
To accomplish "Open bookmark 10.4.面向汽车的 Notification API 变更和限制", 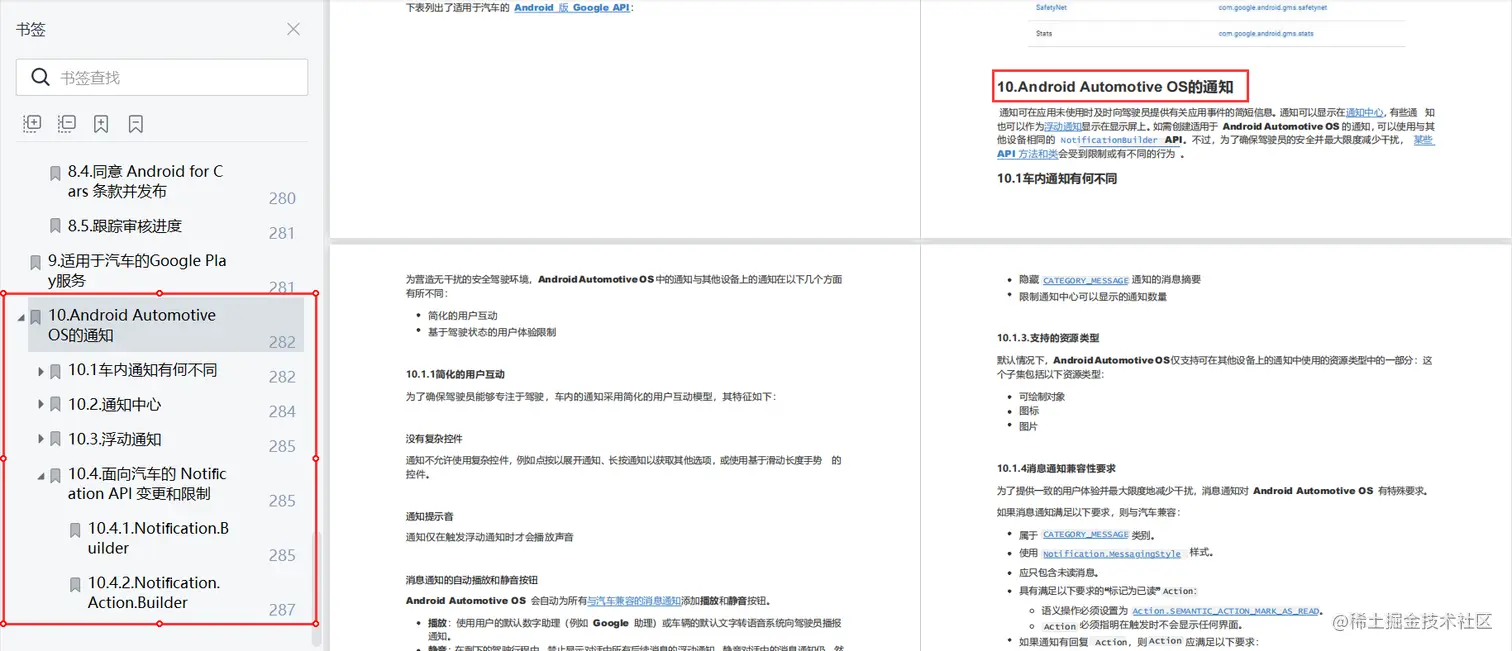I will pos(147,484).
